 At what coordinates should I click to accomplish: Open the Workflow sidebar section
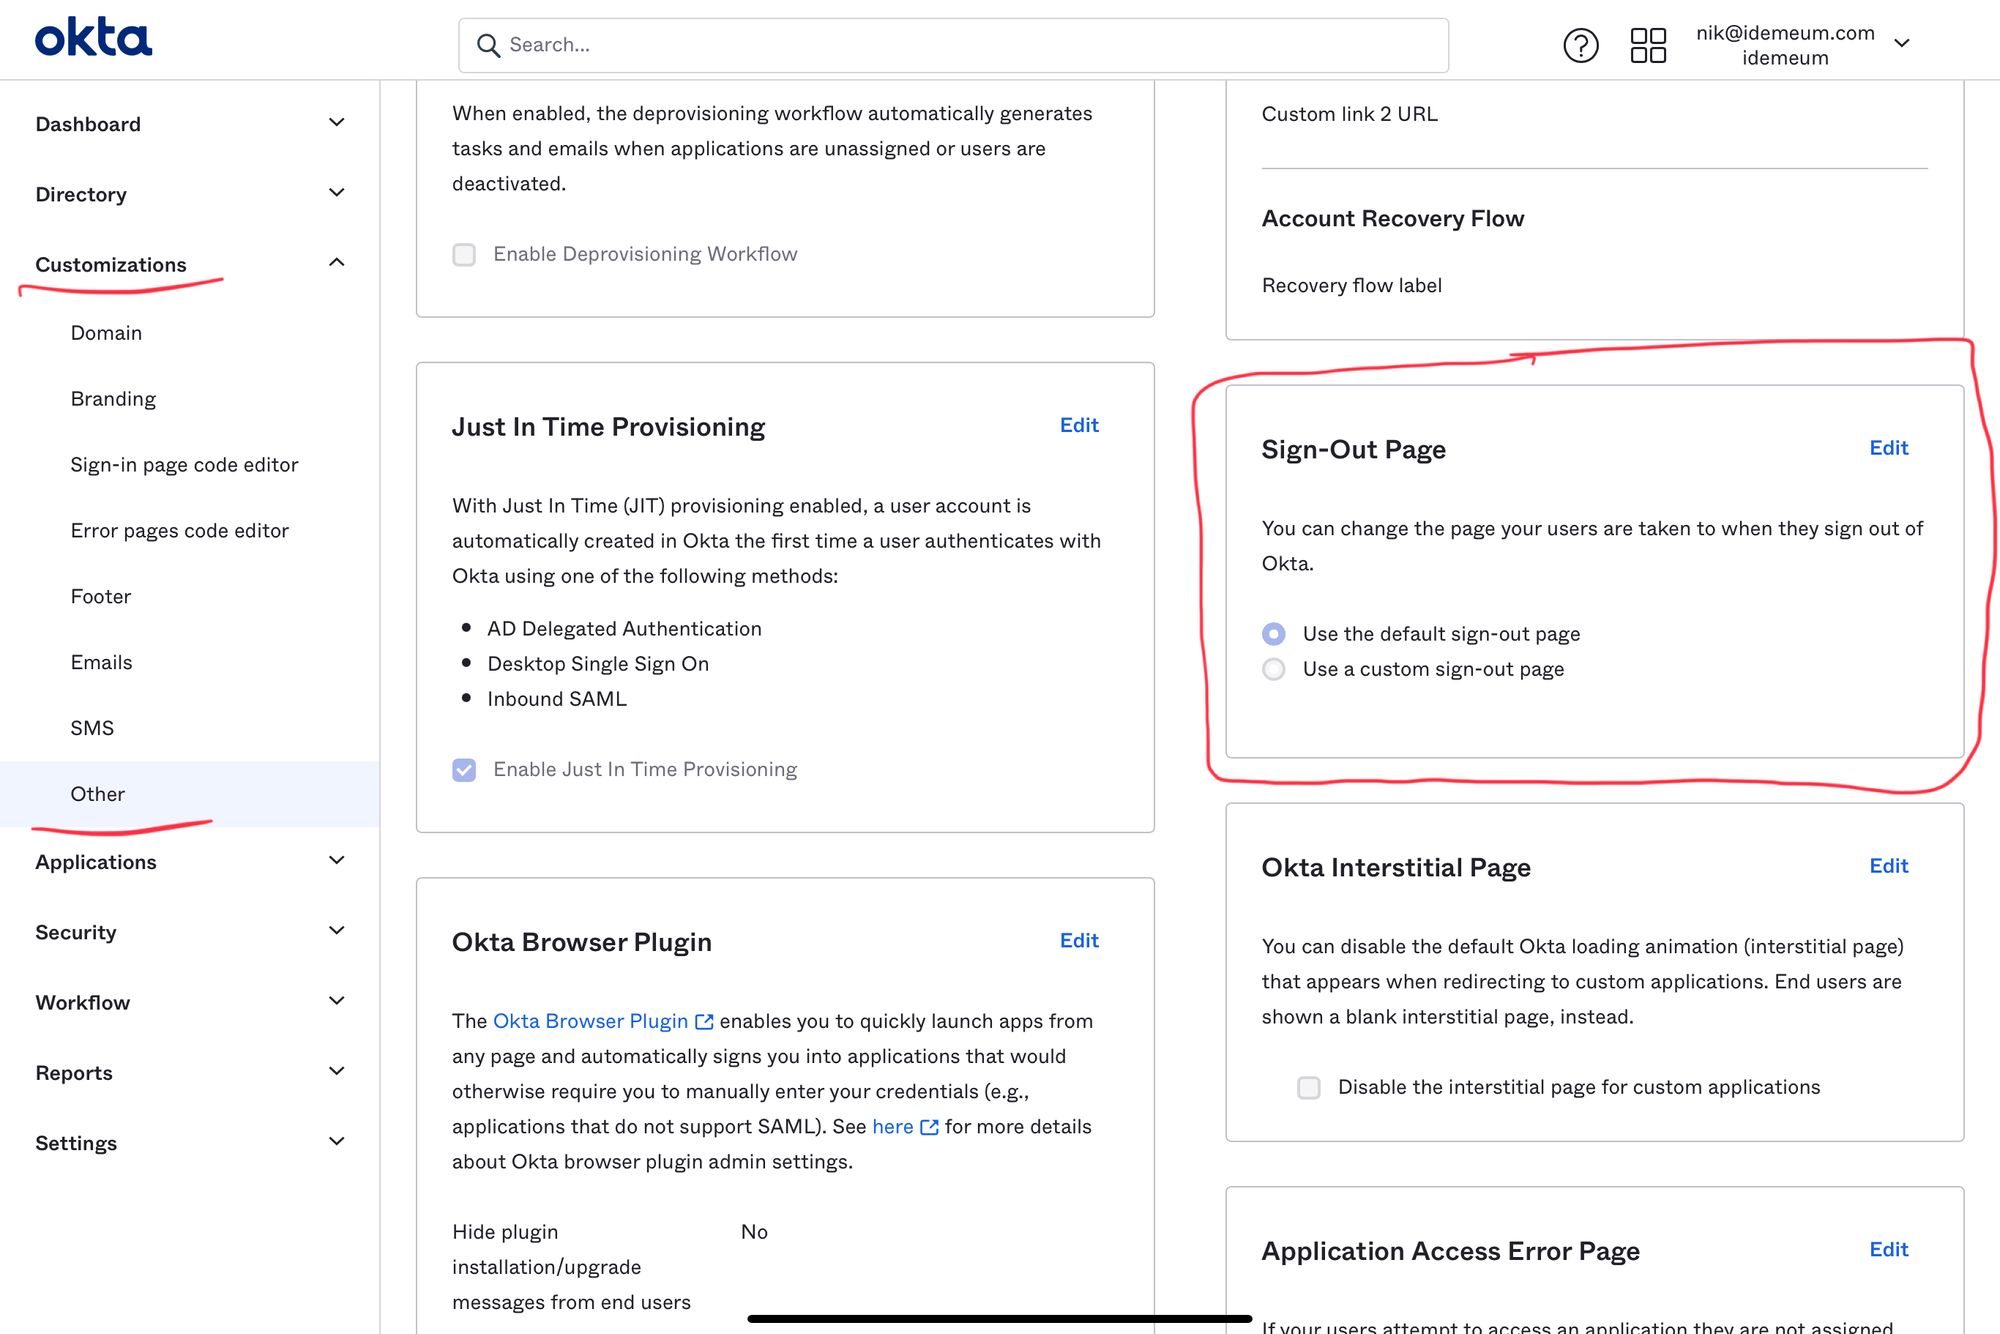pyautogui.click(x=83, y=1002)
